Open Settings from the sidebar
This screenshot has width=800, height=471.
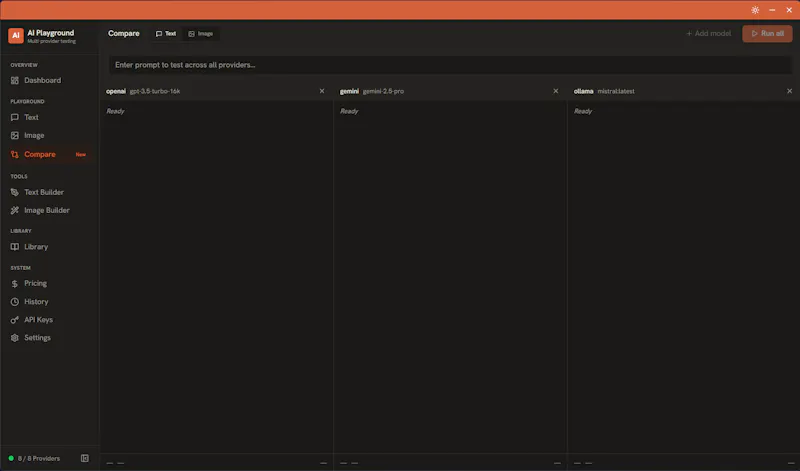click(x=49, y=338)
